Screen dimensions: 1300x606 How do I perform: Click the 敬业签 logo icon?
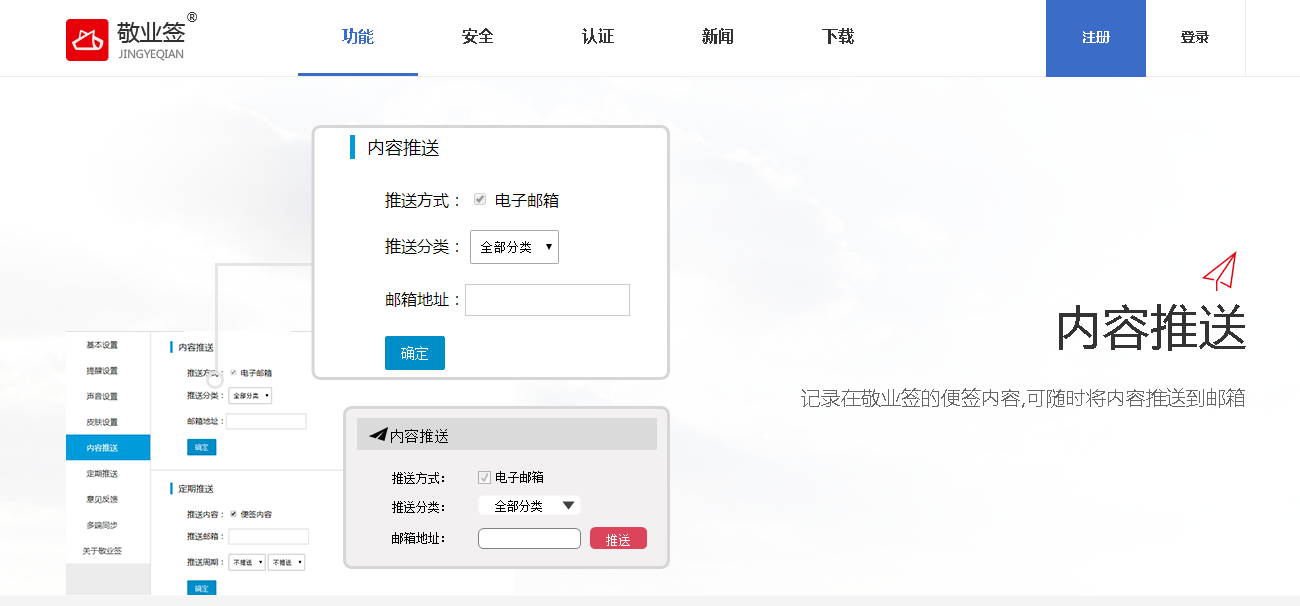(x=85, y=37)
